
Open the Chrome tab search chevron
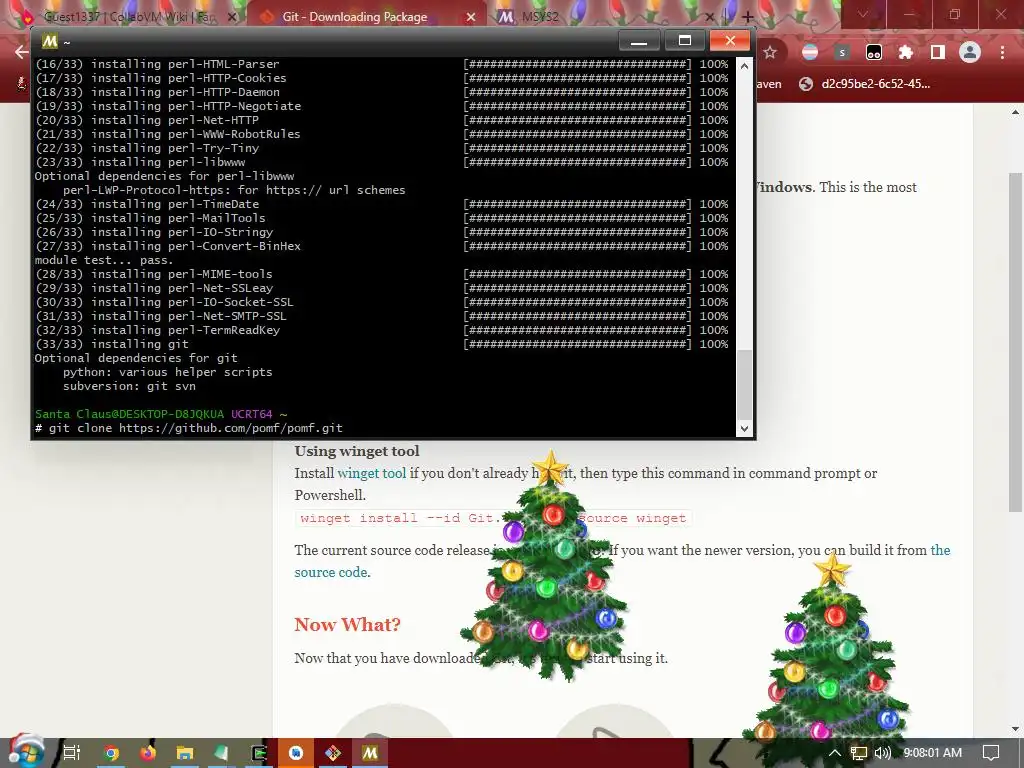[863, 14]
